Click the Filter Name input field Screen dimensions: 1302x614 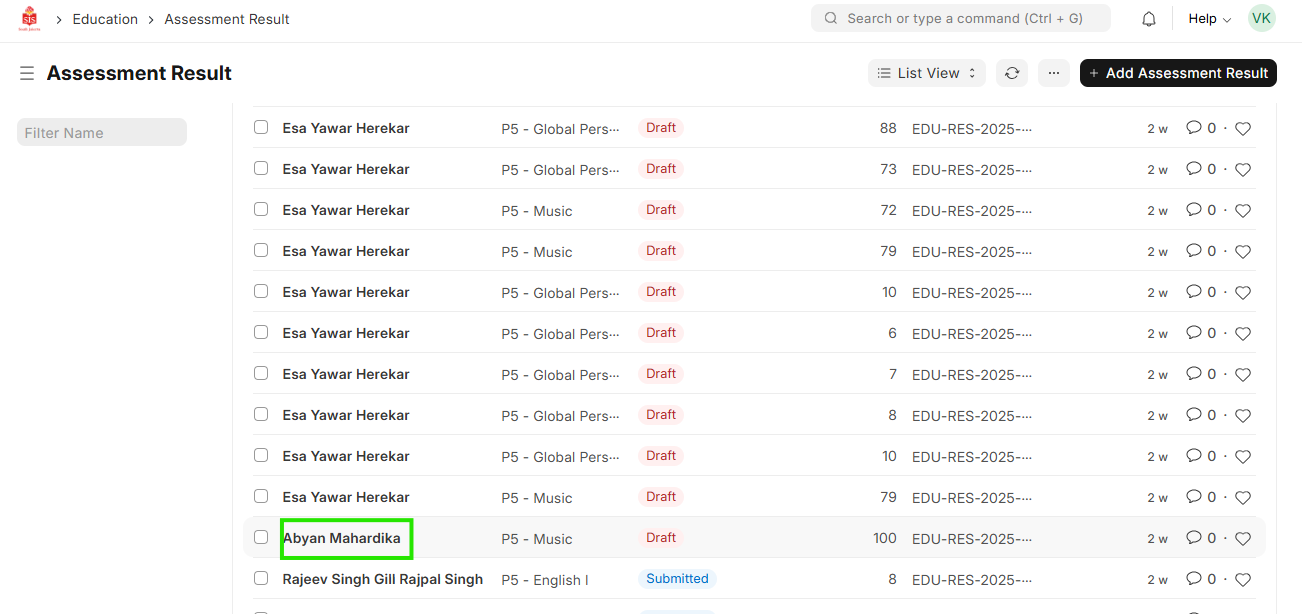[102, 133]
